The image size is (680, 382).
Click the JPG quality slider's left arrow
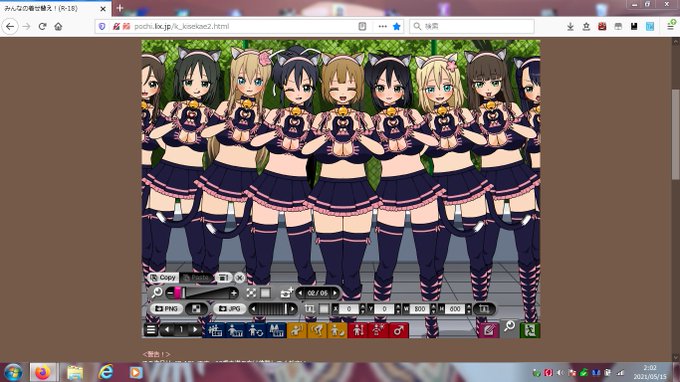coord(253,309)
